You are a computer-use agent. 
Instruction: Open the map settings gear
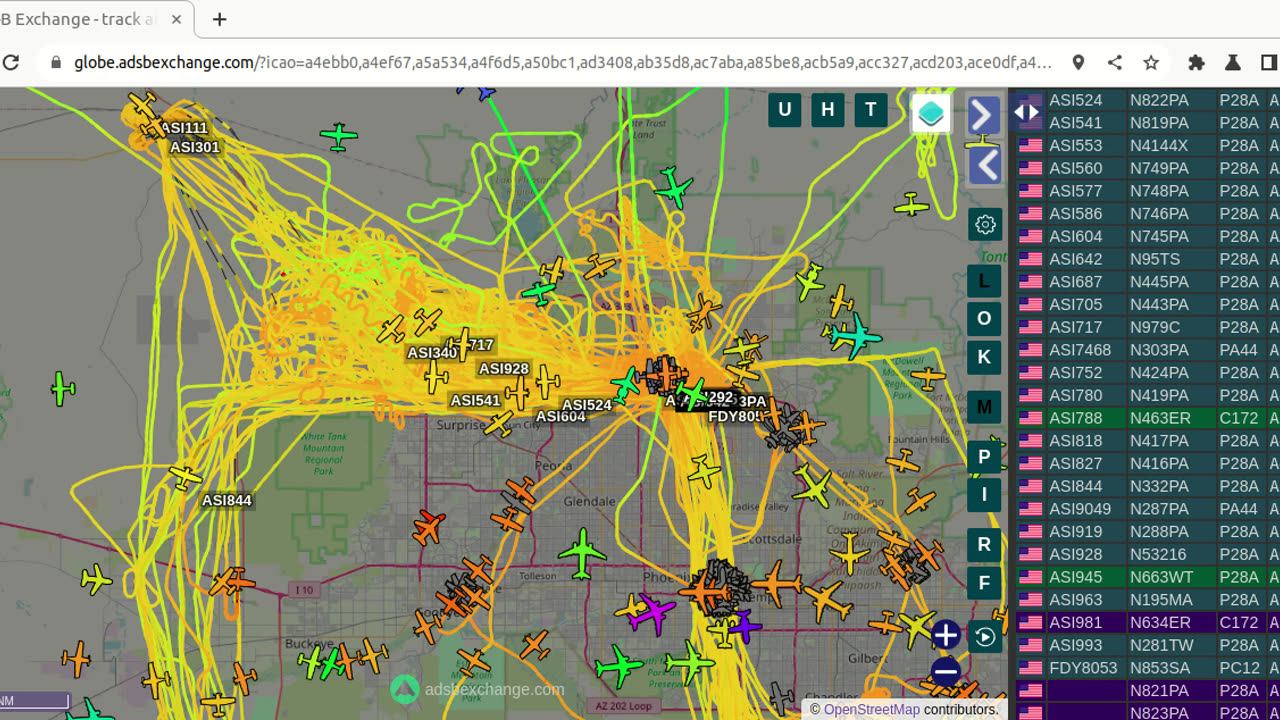pyautogui.click(x=985, y=224)
